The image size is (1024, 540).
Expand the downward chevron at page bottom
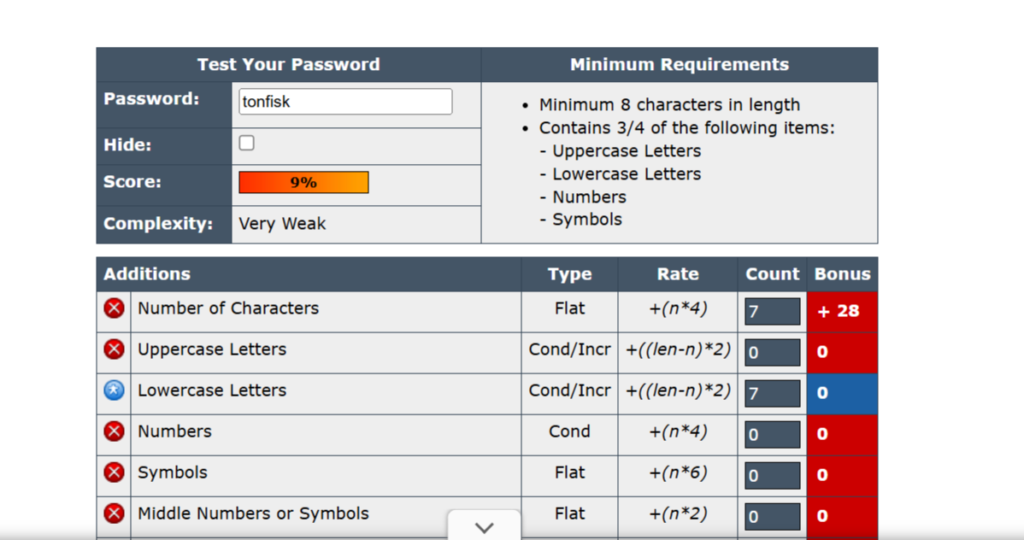484,527
